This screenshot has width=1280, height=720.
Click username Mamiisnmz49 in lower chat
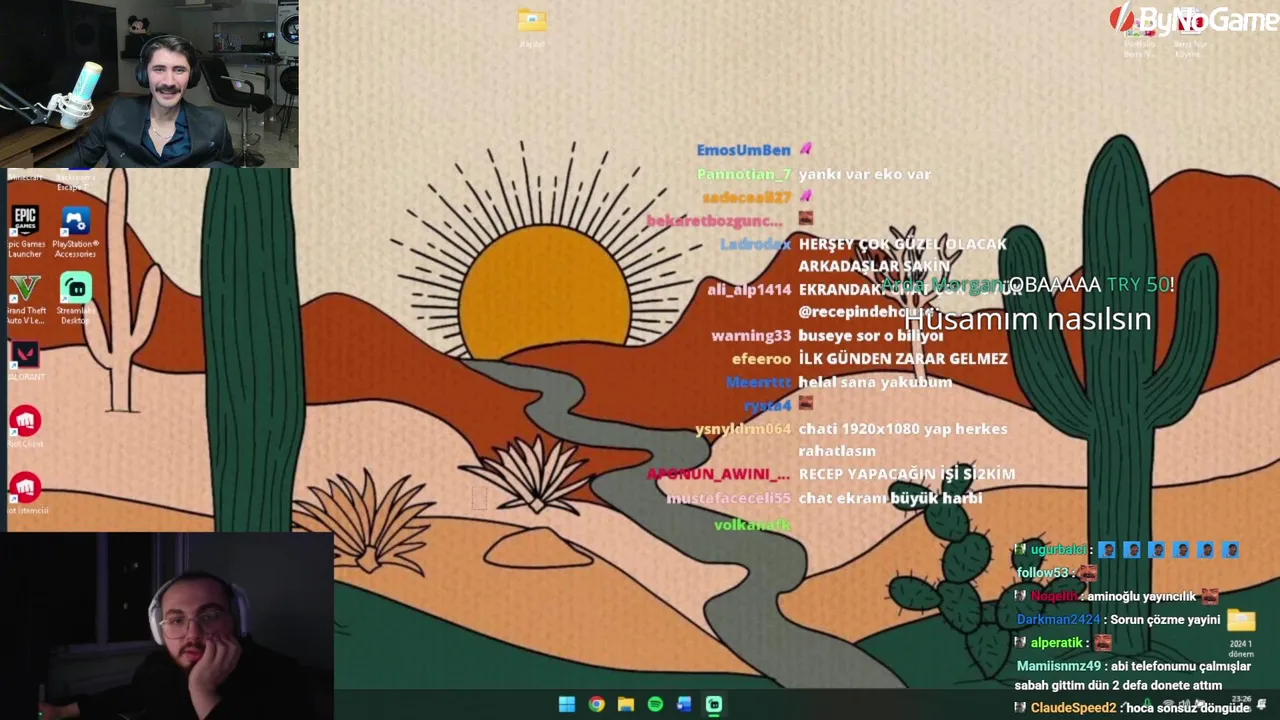tap(1058, 666)
